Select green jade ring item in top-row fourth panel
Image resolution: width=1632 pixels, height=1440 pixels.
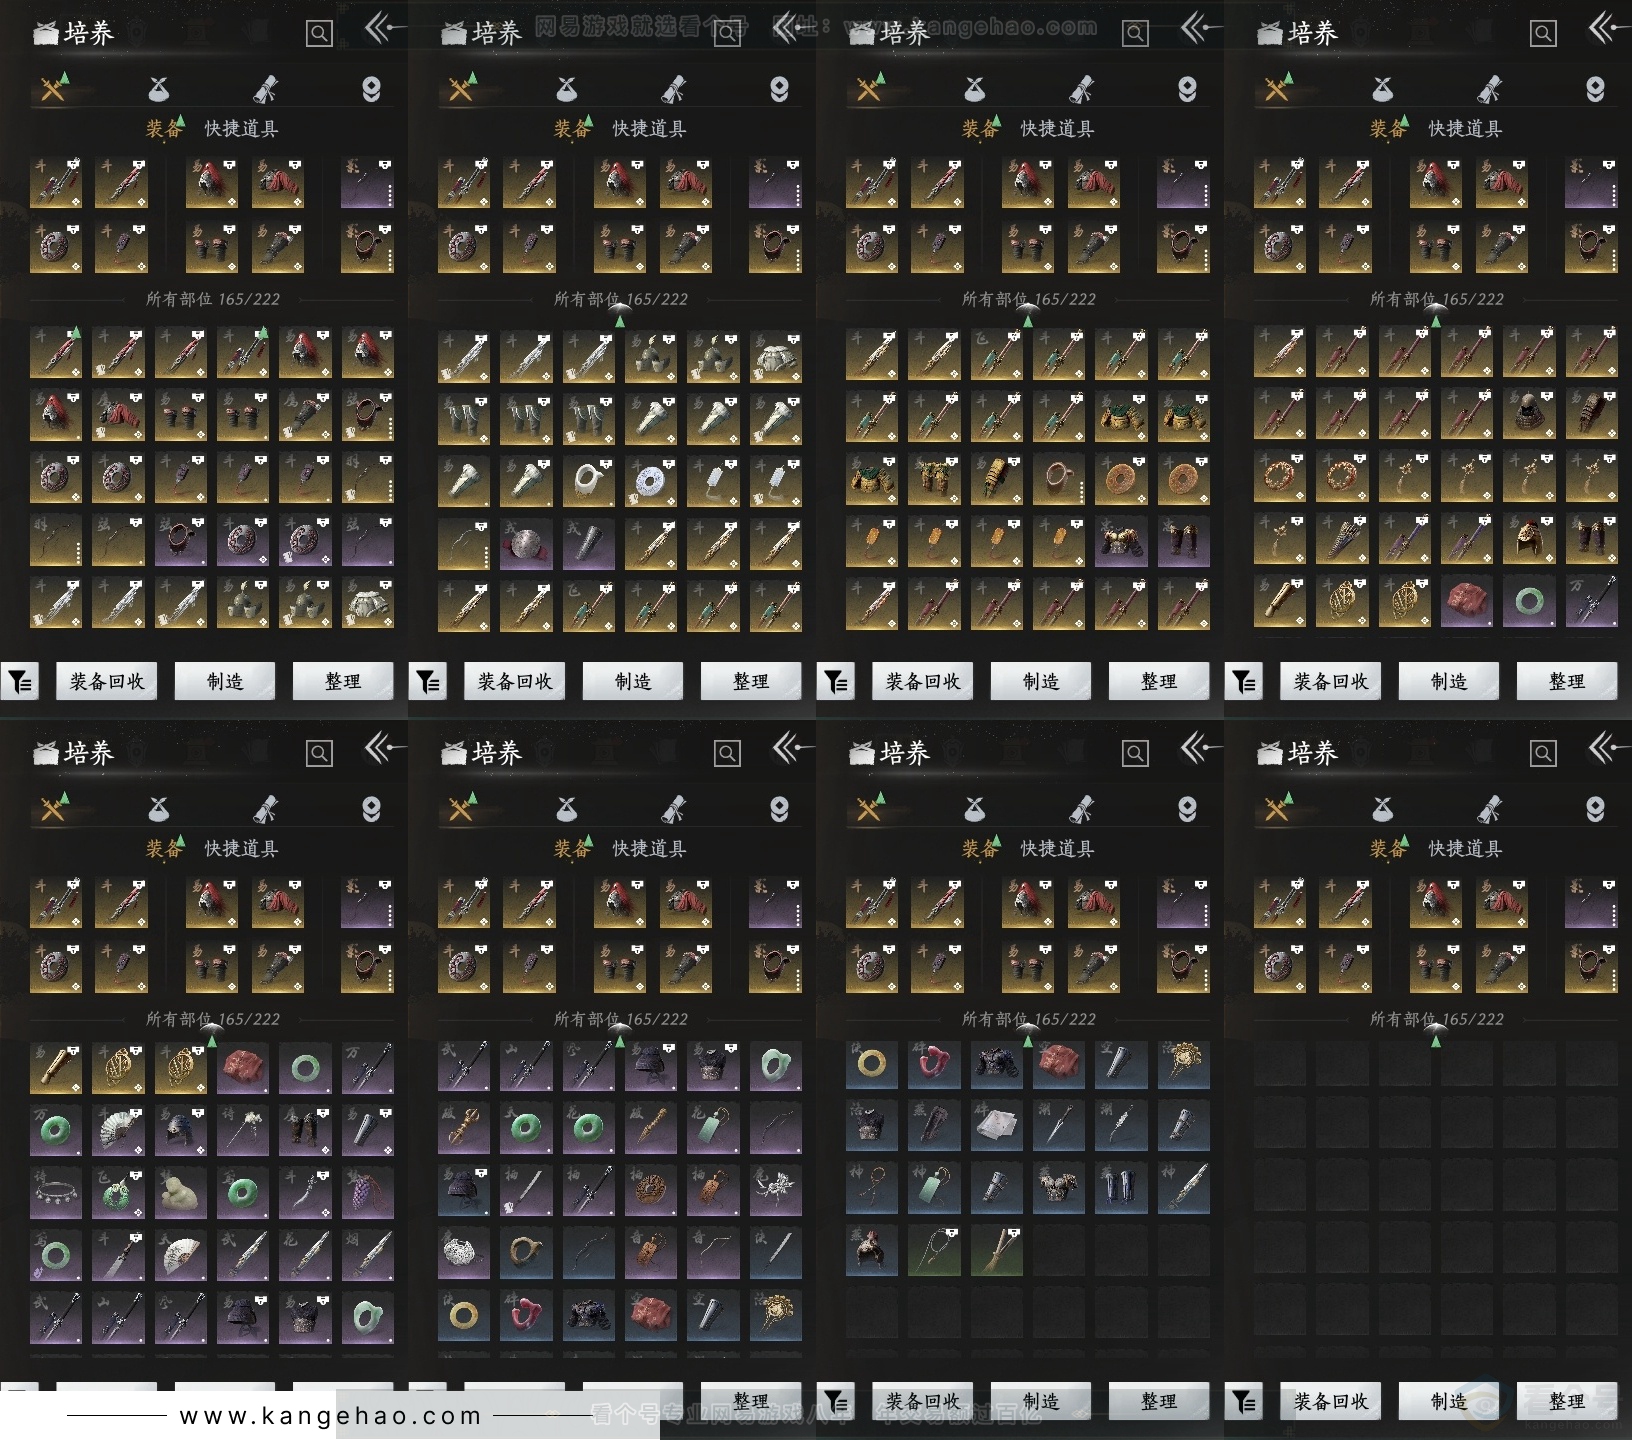(1528, 601)
